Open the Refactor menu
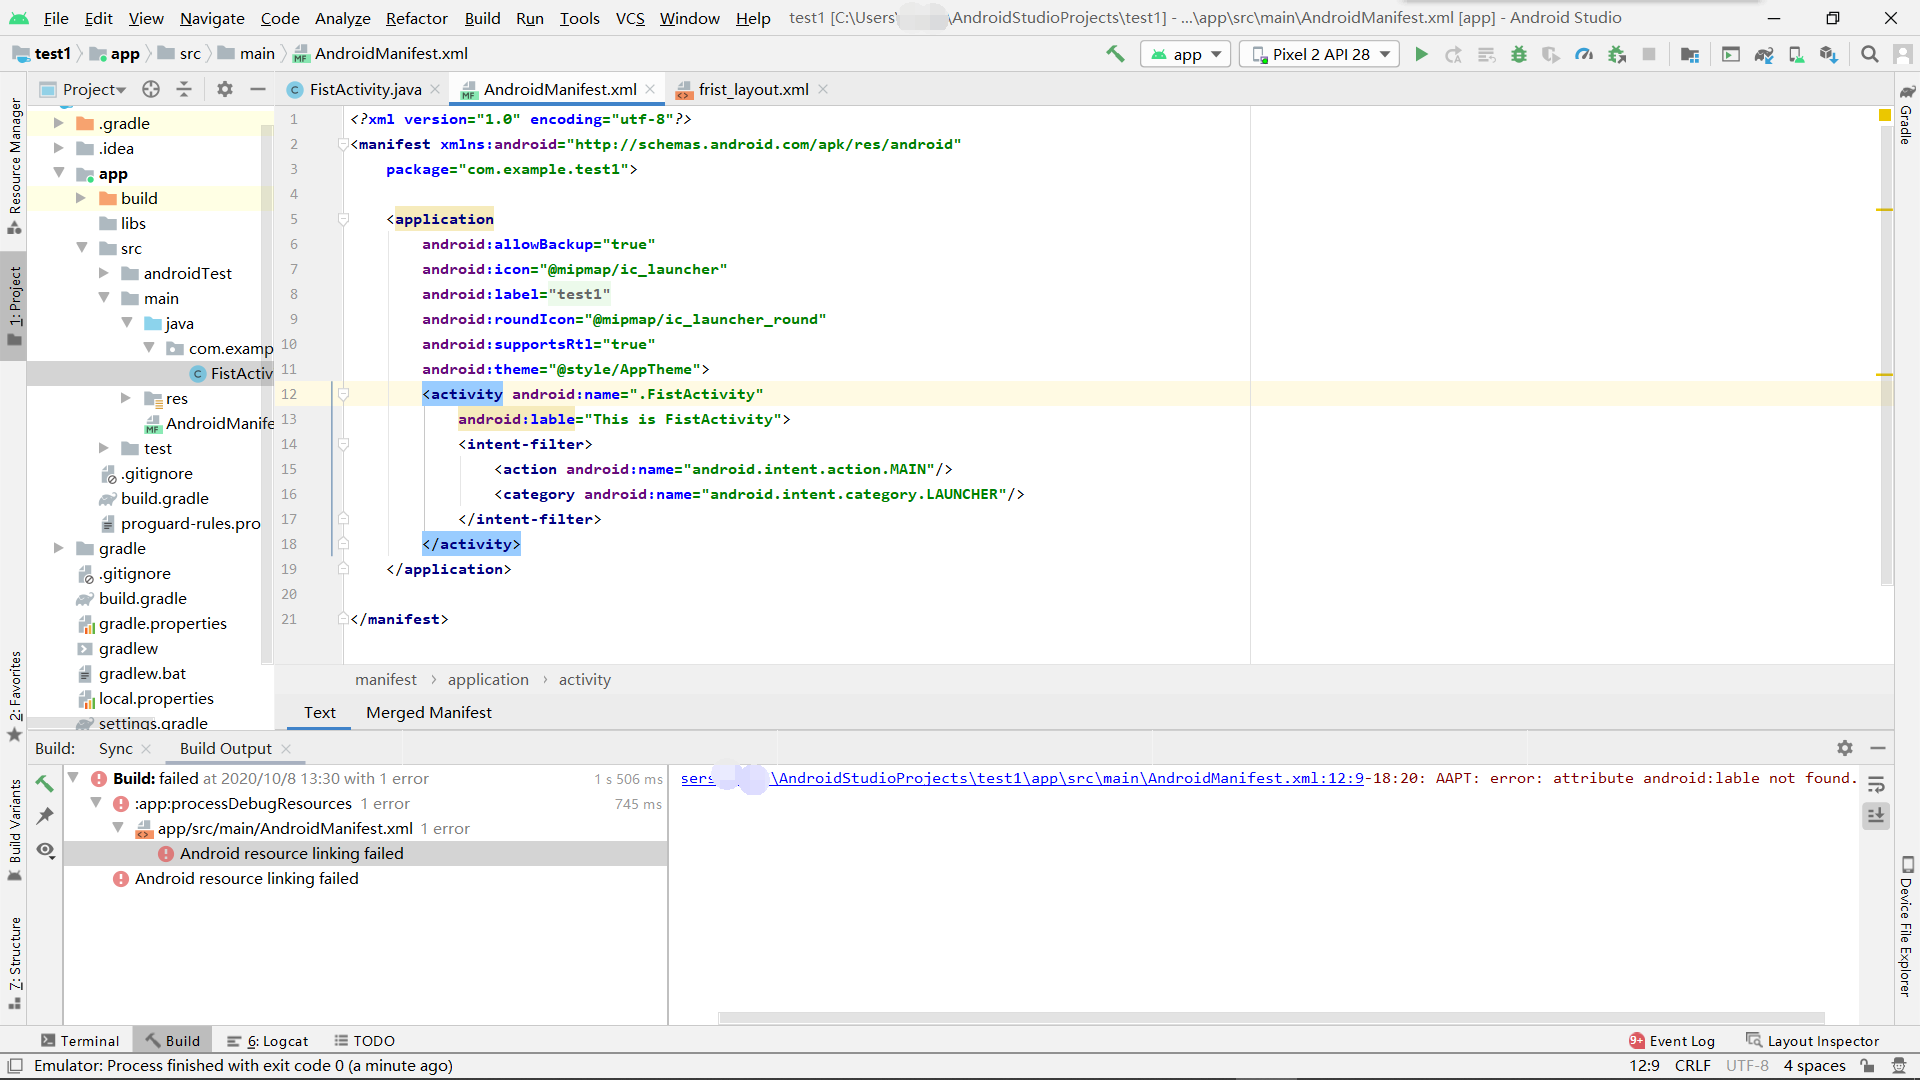Viewport: 1920px width, 1080px height. click(416, 18)
